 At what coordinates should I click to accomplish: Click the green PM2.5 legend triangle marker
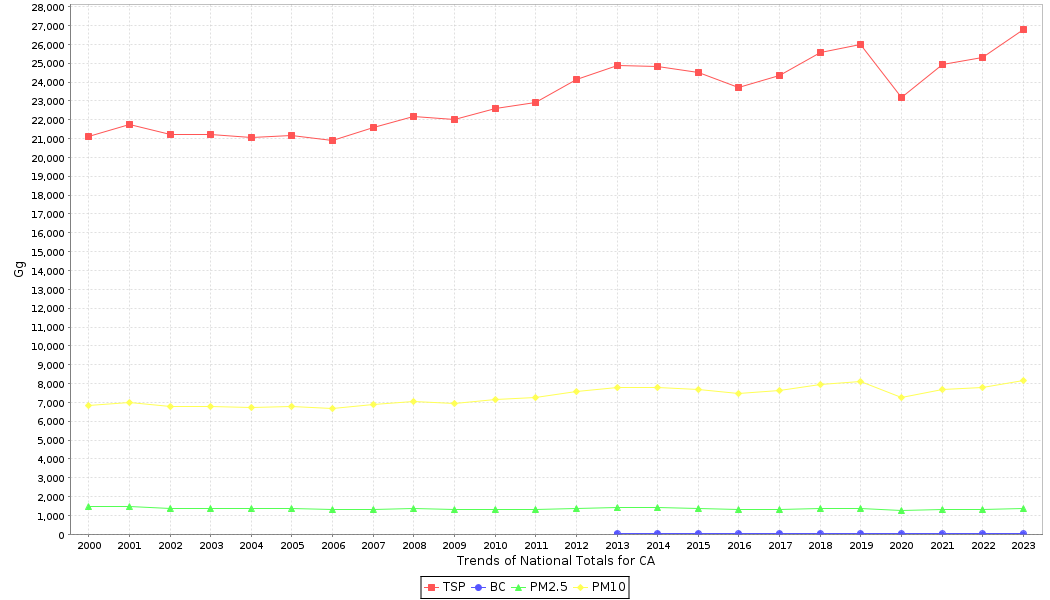click(x=518, y=587)
